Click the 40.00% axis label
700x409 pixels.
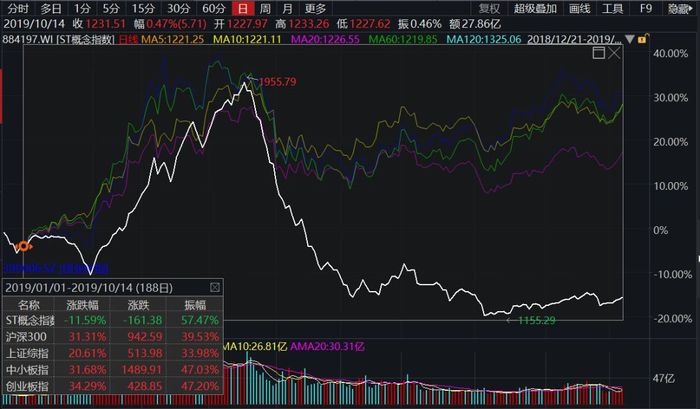671,53
